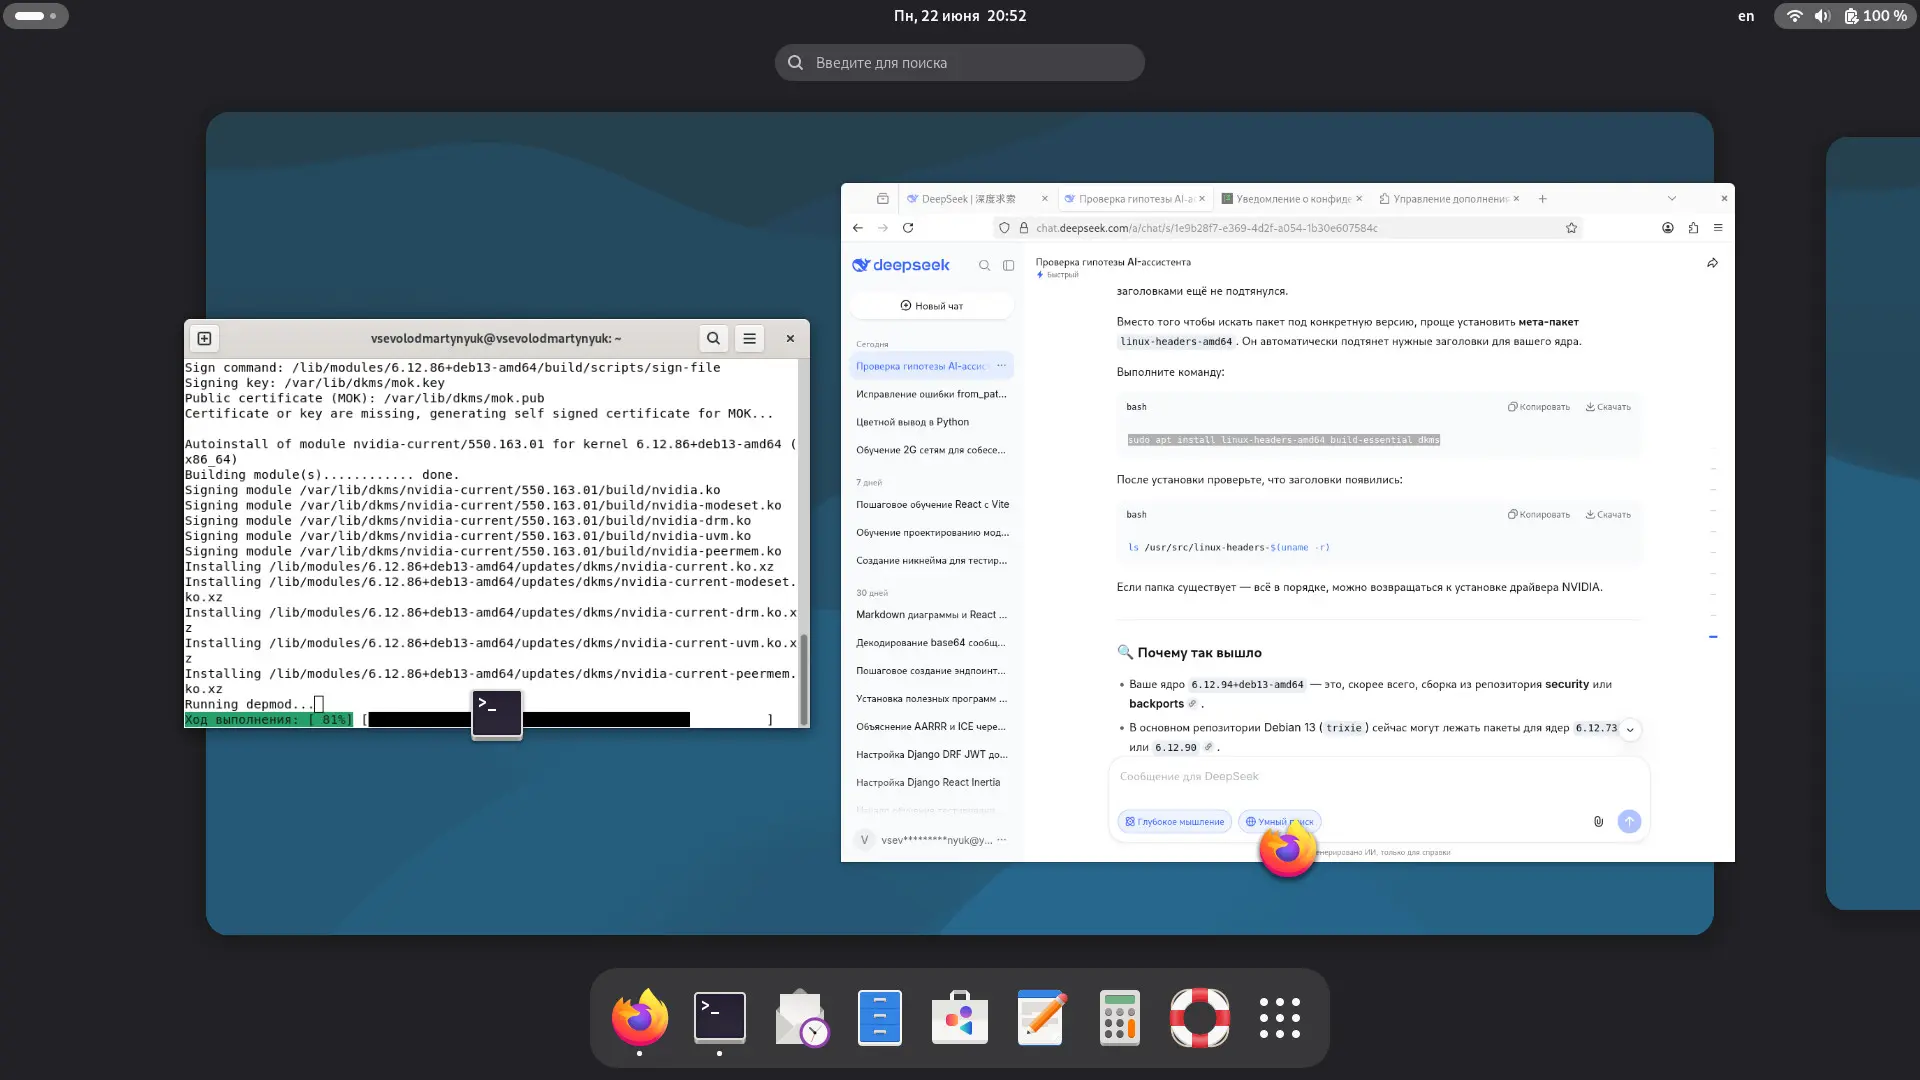Open options dots for Проверка гипотезы chat
Viewport: 1920px width, 1080px height.
[1001, 366]
